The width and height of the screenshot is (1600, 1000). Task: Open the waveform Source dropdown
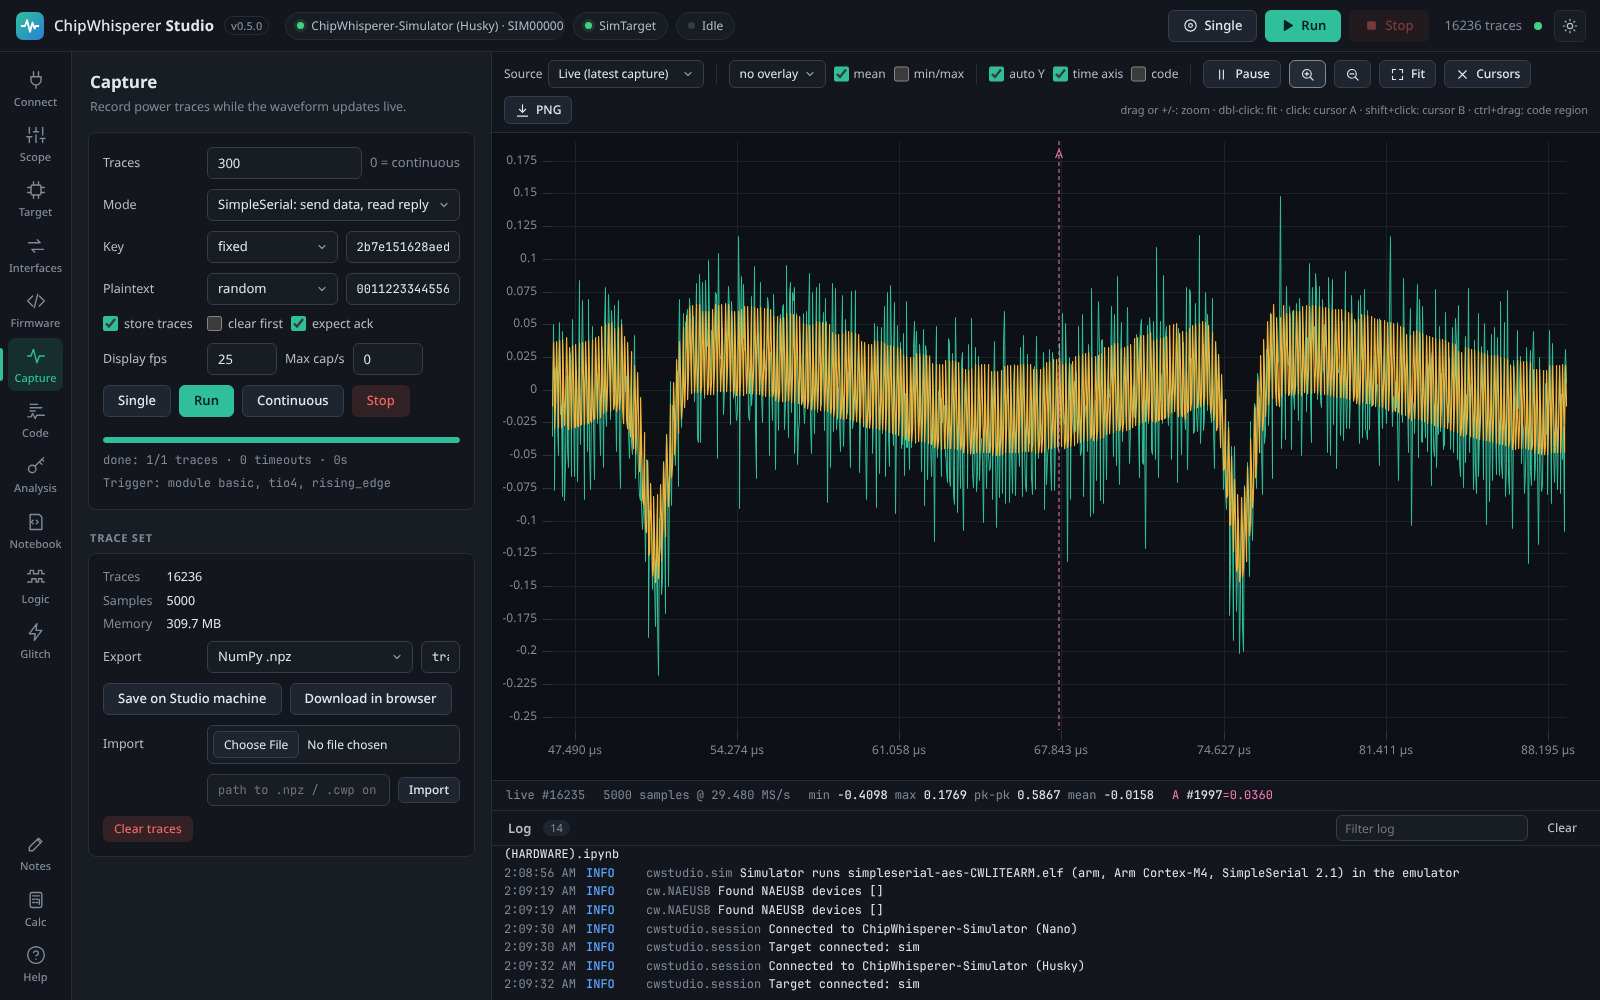click(626, 74)
